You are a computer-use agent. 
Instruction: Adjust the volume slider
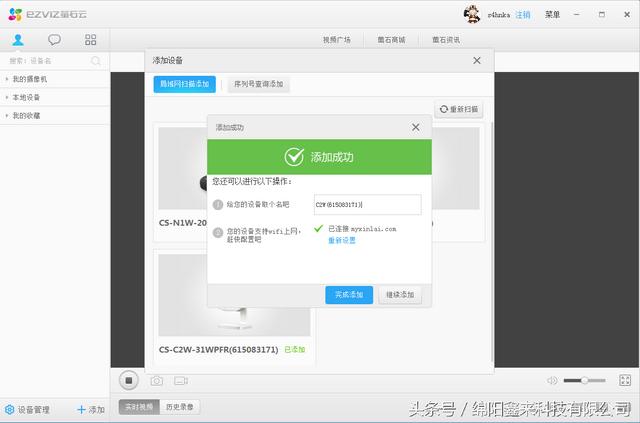(584, 381)
